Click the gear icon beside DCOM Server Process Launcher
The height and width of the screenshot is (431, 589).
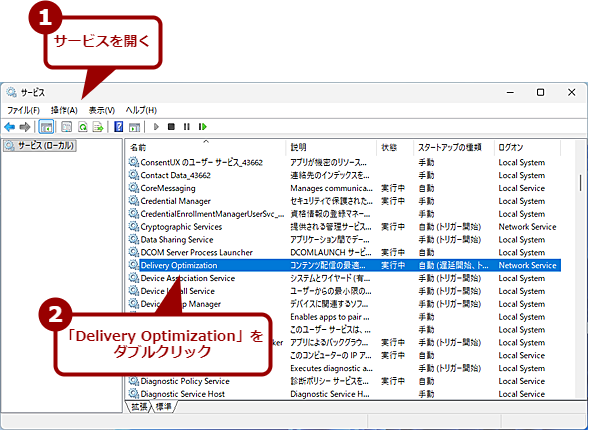tap(133, 252)
